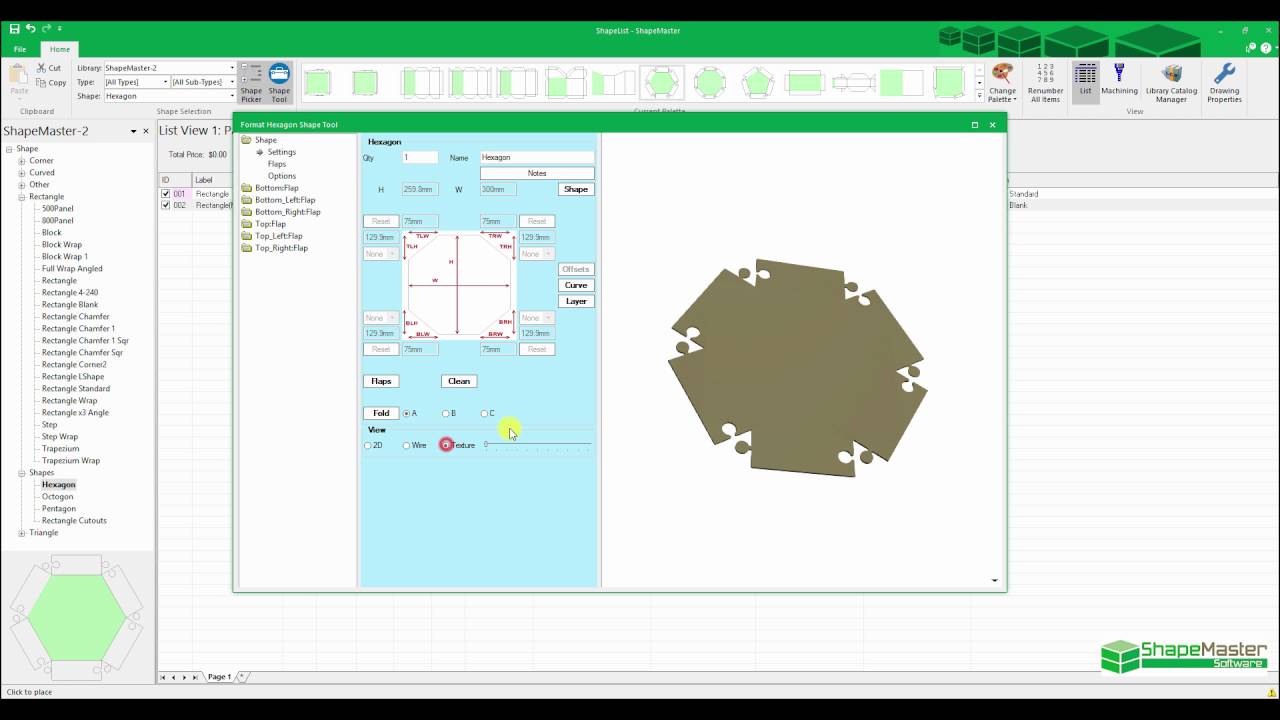Click the Curve button
1280x720 pixels.
click(x=576, y=285)
